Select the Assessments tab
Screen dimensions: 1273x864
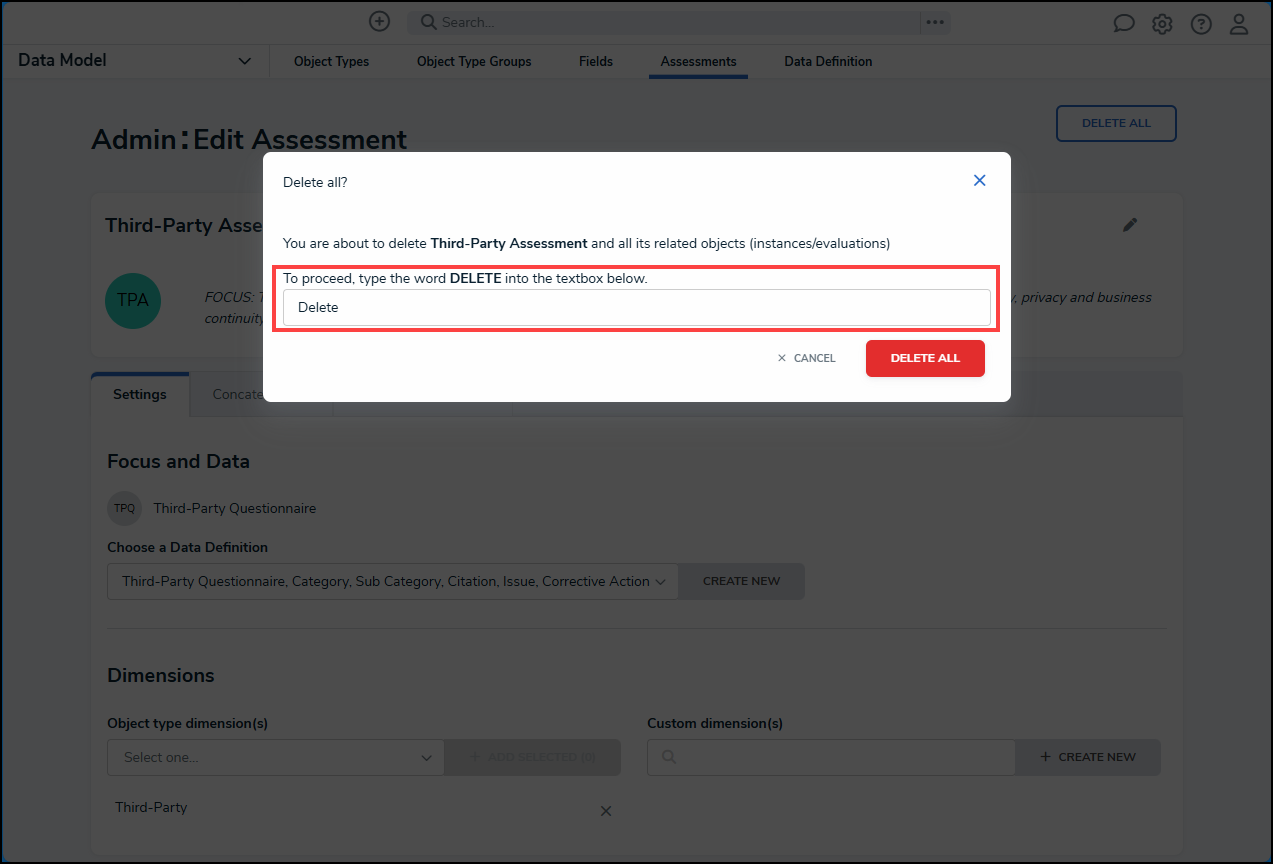pos(698,61)
